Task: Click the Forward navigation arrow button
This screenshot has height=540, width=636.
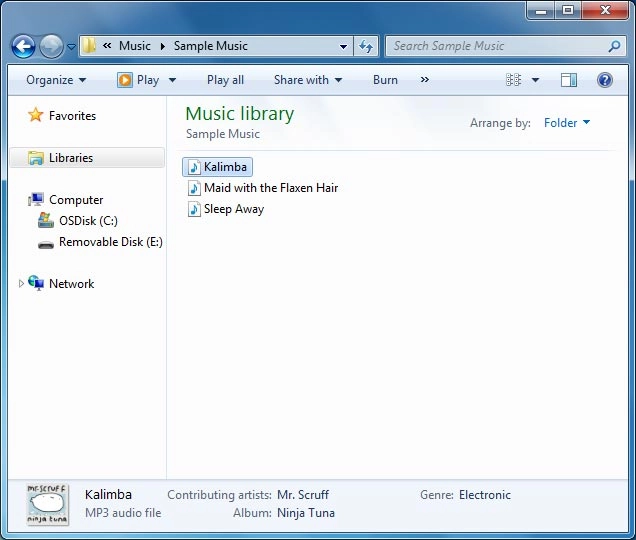Action: 50,46
